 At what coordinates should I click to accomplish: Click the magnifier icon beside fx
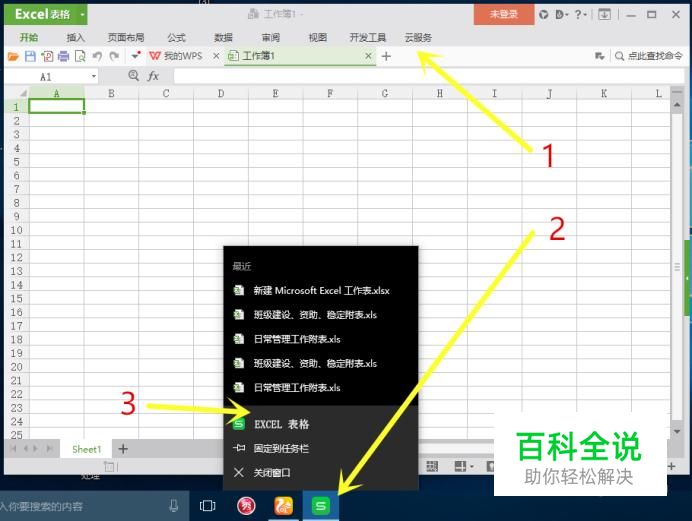pyautogui.click(x=133, y=75)
